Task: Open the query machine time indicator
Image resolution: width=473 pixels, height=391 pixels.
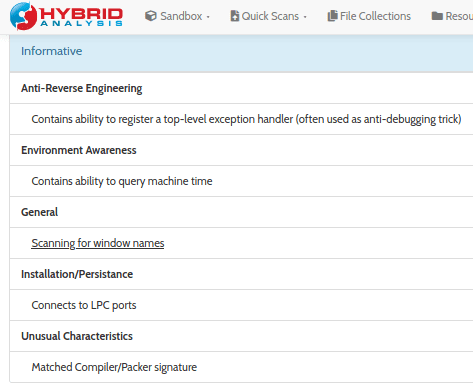Action: 122,181
